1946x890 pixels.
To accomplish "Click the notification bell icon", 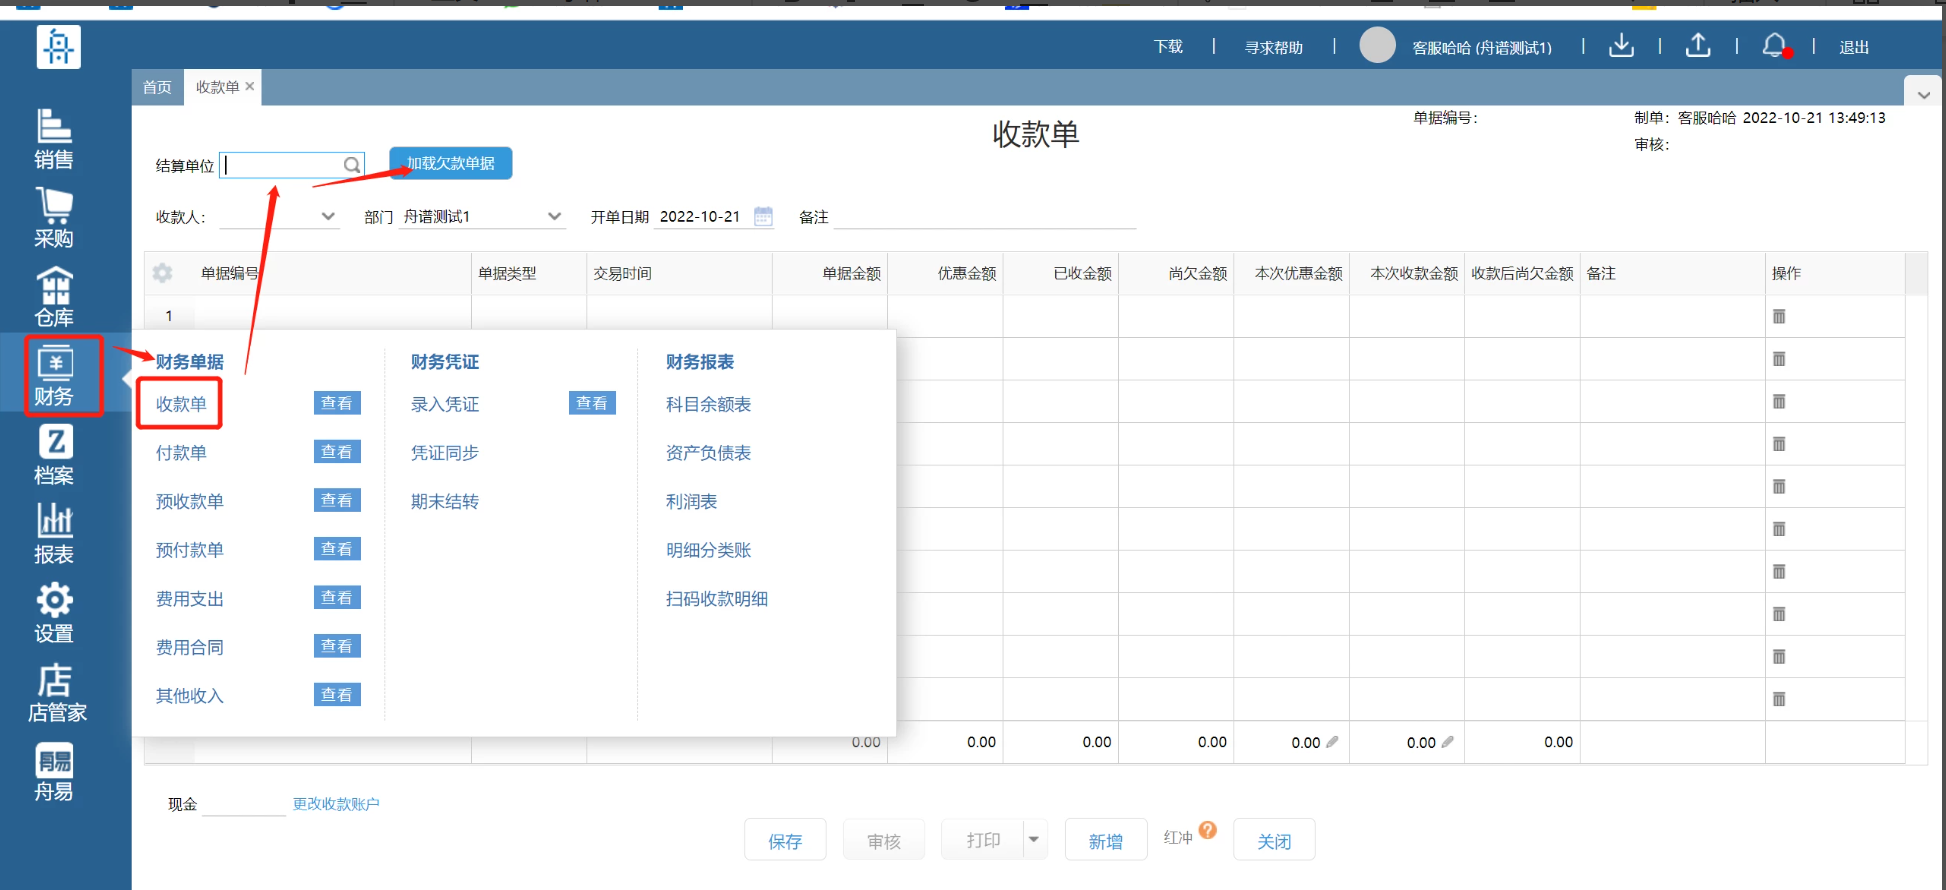I will (x=1774, y=46).
